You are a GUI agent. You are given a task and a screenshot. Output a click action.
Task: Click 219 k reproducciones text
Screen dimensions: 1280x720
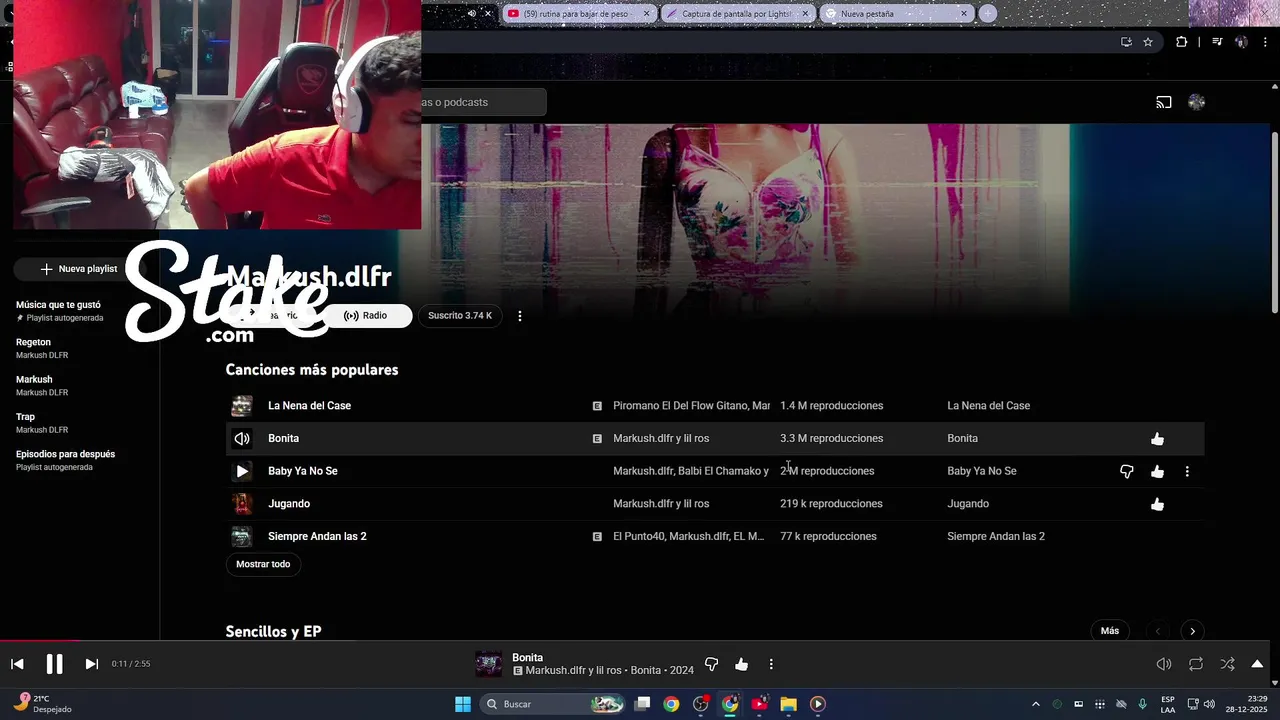click(x=831, y=504)
